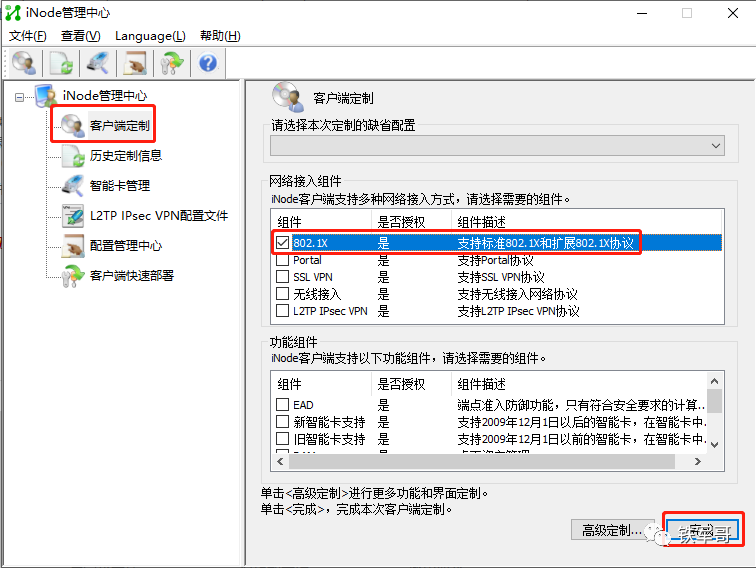Click the 高级定制... button
Screen dimensions: 756x568
[x=611, y=529]
